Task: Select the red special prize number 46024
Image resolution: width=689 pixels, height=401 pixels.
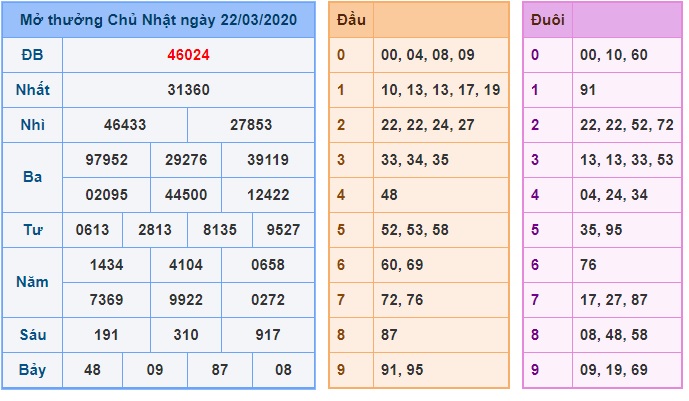Action: tap(189, 55)
